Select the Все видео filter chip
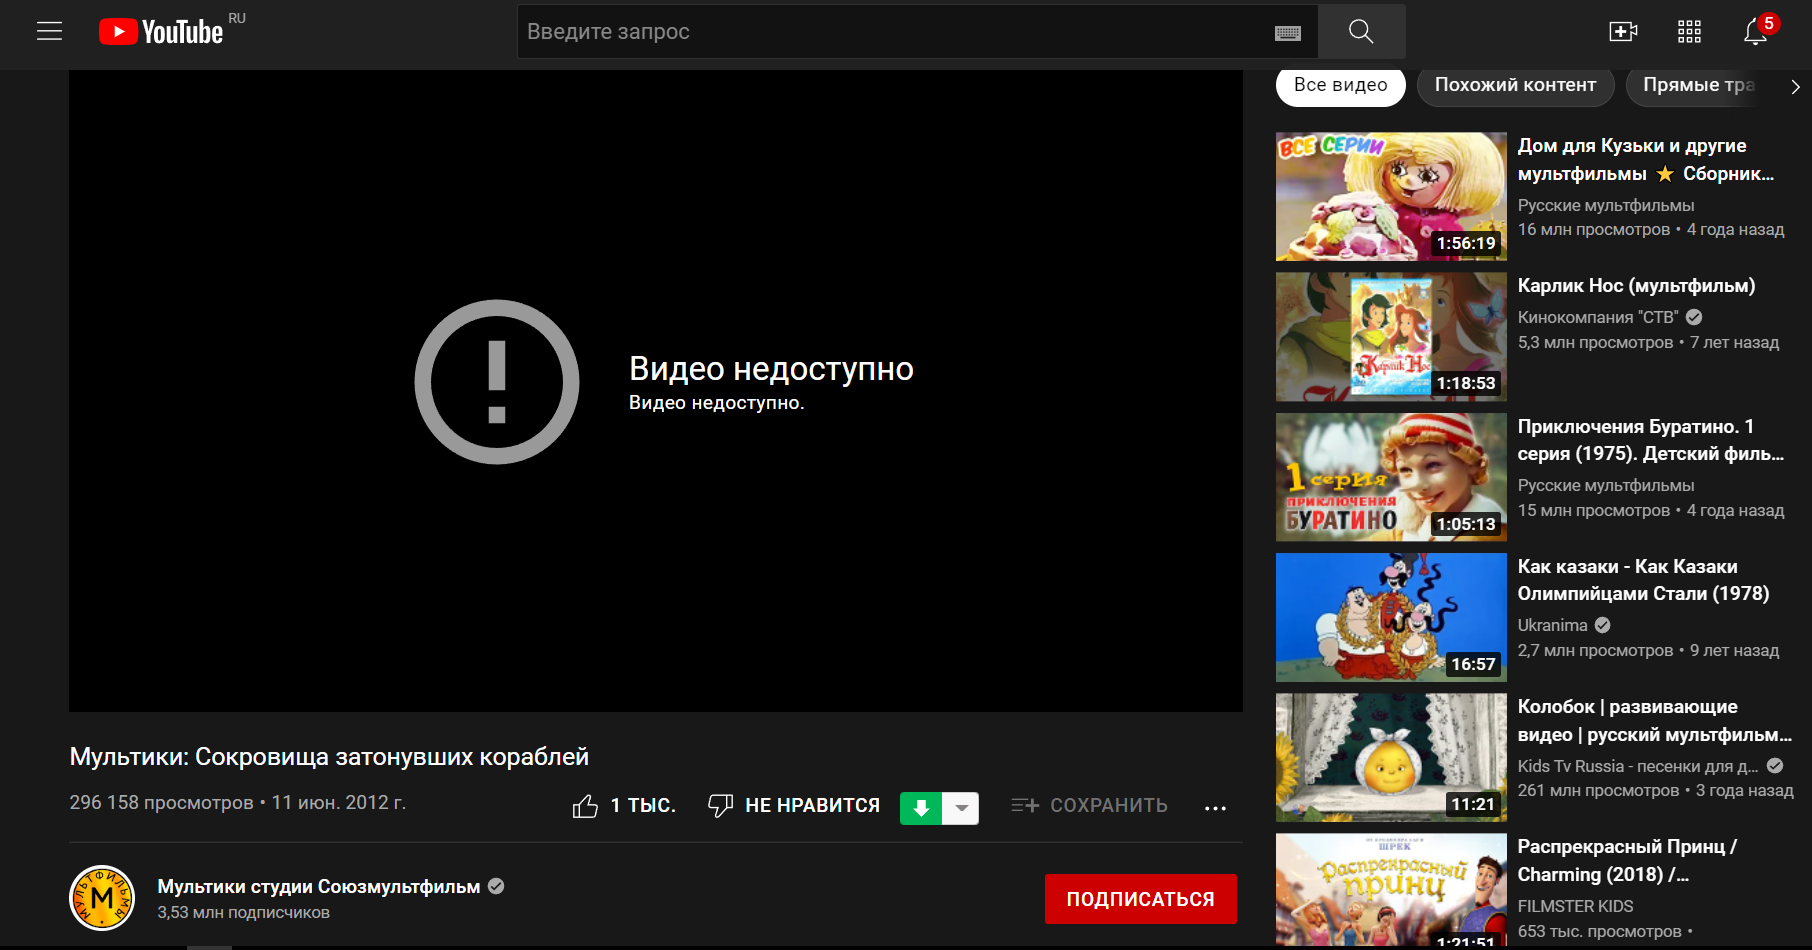Viewport: 1812px width, 950px height. coord(1340,86)
